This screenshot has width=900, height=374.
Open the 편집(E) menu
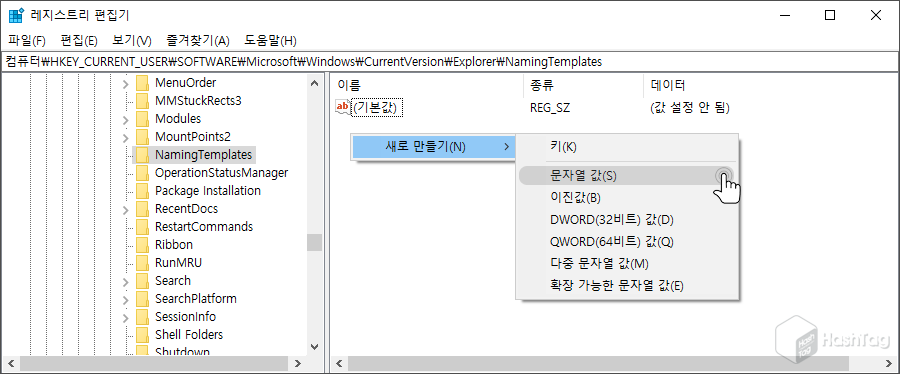79,41
